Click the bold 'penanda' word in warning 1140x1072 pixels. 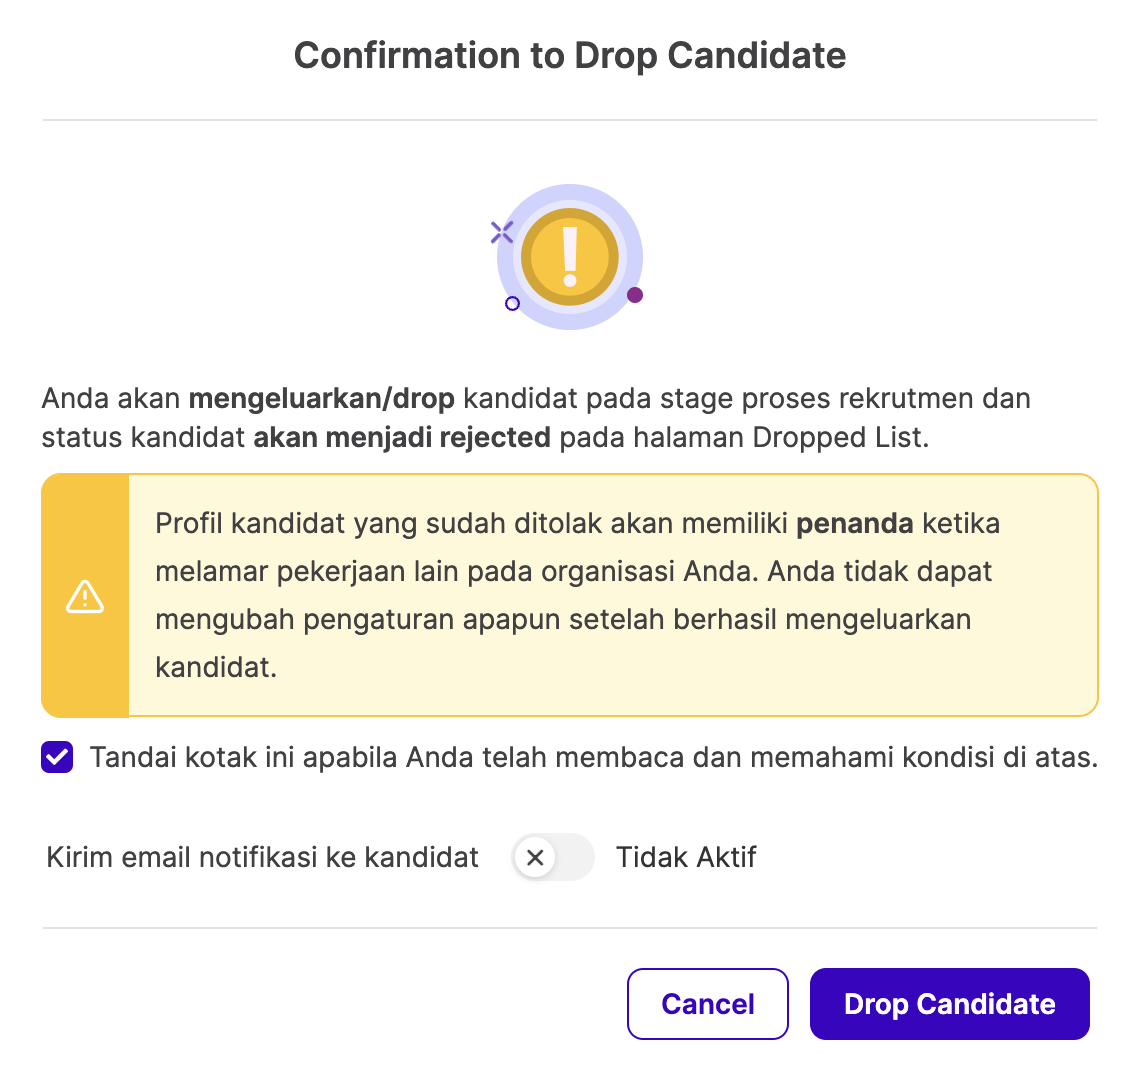pos(854,524)
